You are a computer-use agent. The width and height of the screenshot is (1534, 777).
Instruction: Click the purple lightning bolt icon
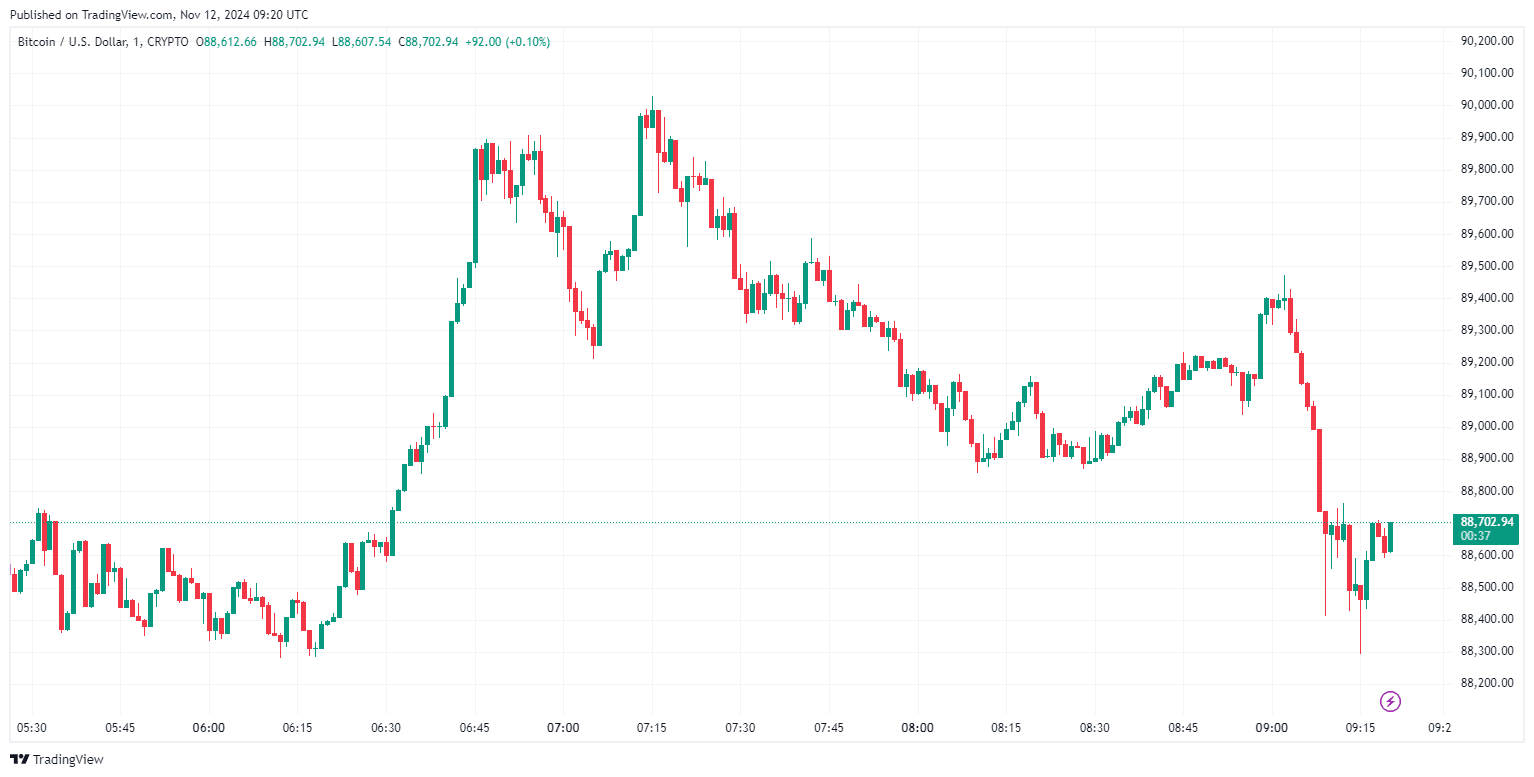click(1390, 701)
